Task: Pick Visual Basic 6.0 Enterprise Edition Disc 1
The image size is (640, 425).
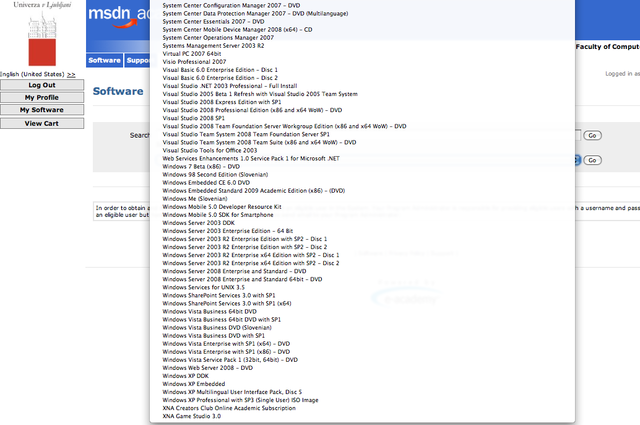Action: pyautogui.click(x=220, y=70)
